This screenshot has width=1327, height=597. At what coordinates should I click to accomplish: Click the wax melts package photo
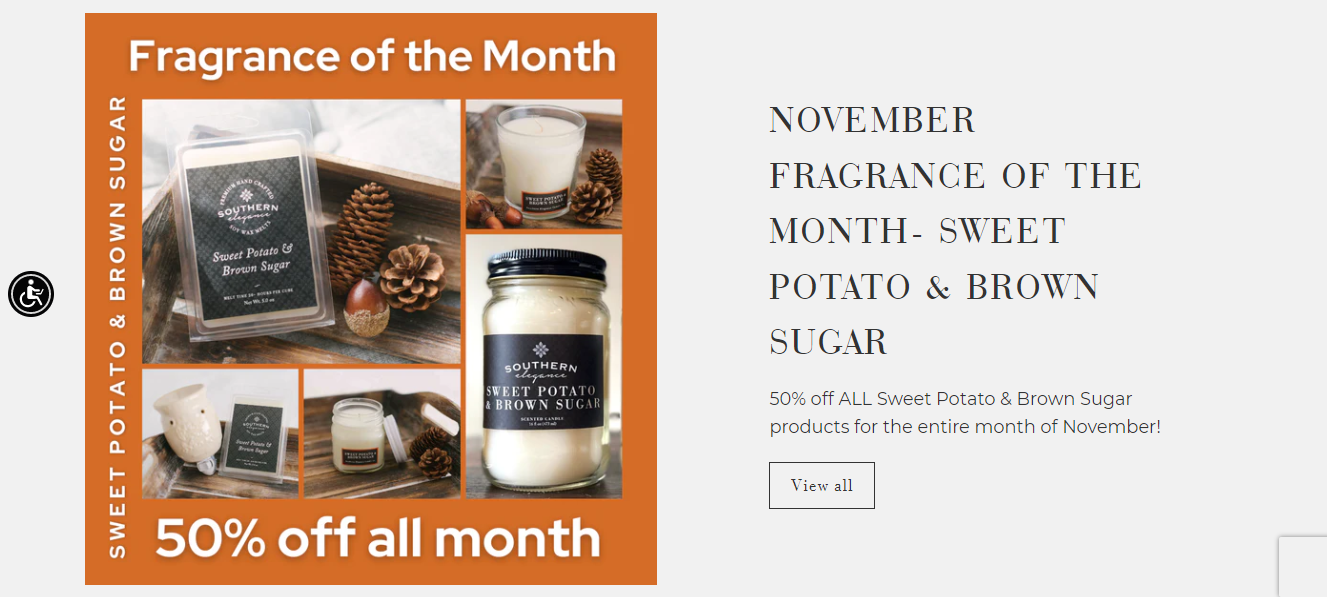pyautogui.click(x=301, y=232)
